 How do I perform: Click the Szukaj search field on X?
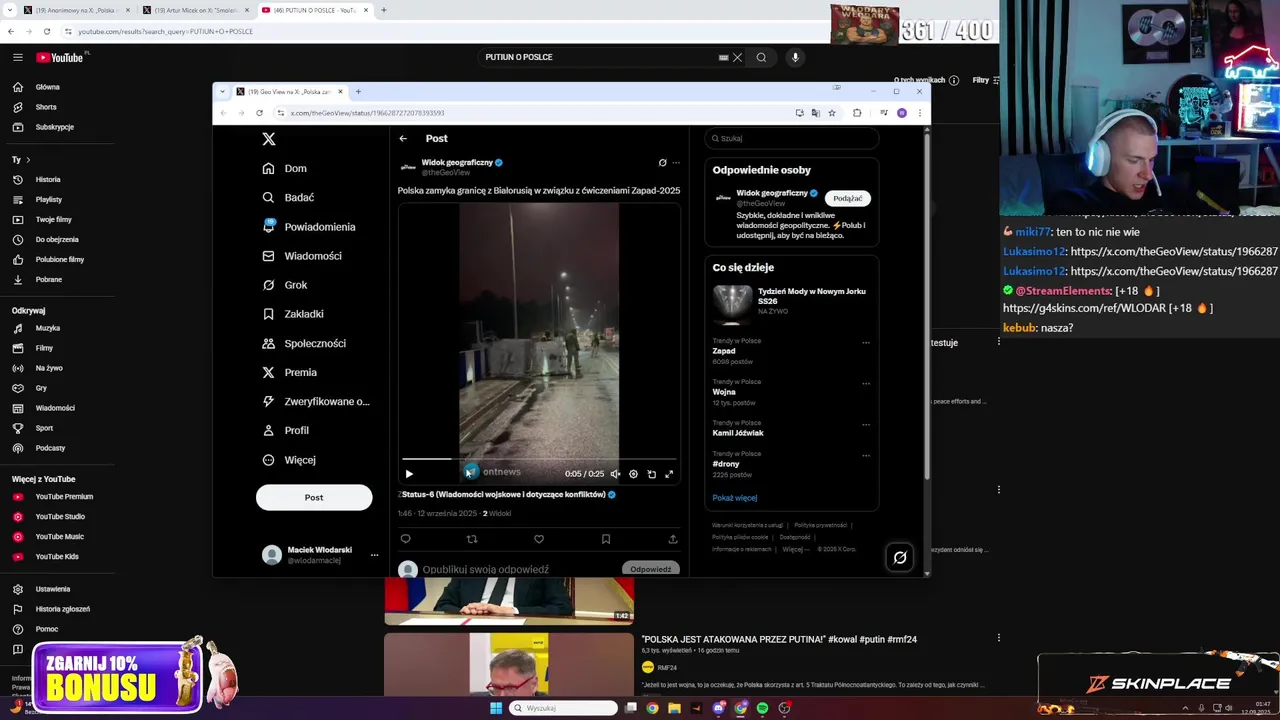pyautogui.click(x=792, y=138)
